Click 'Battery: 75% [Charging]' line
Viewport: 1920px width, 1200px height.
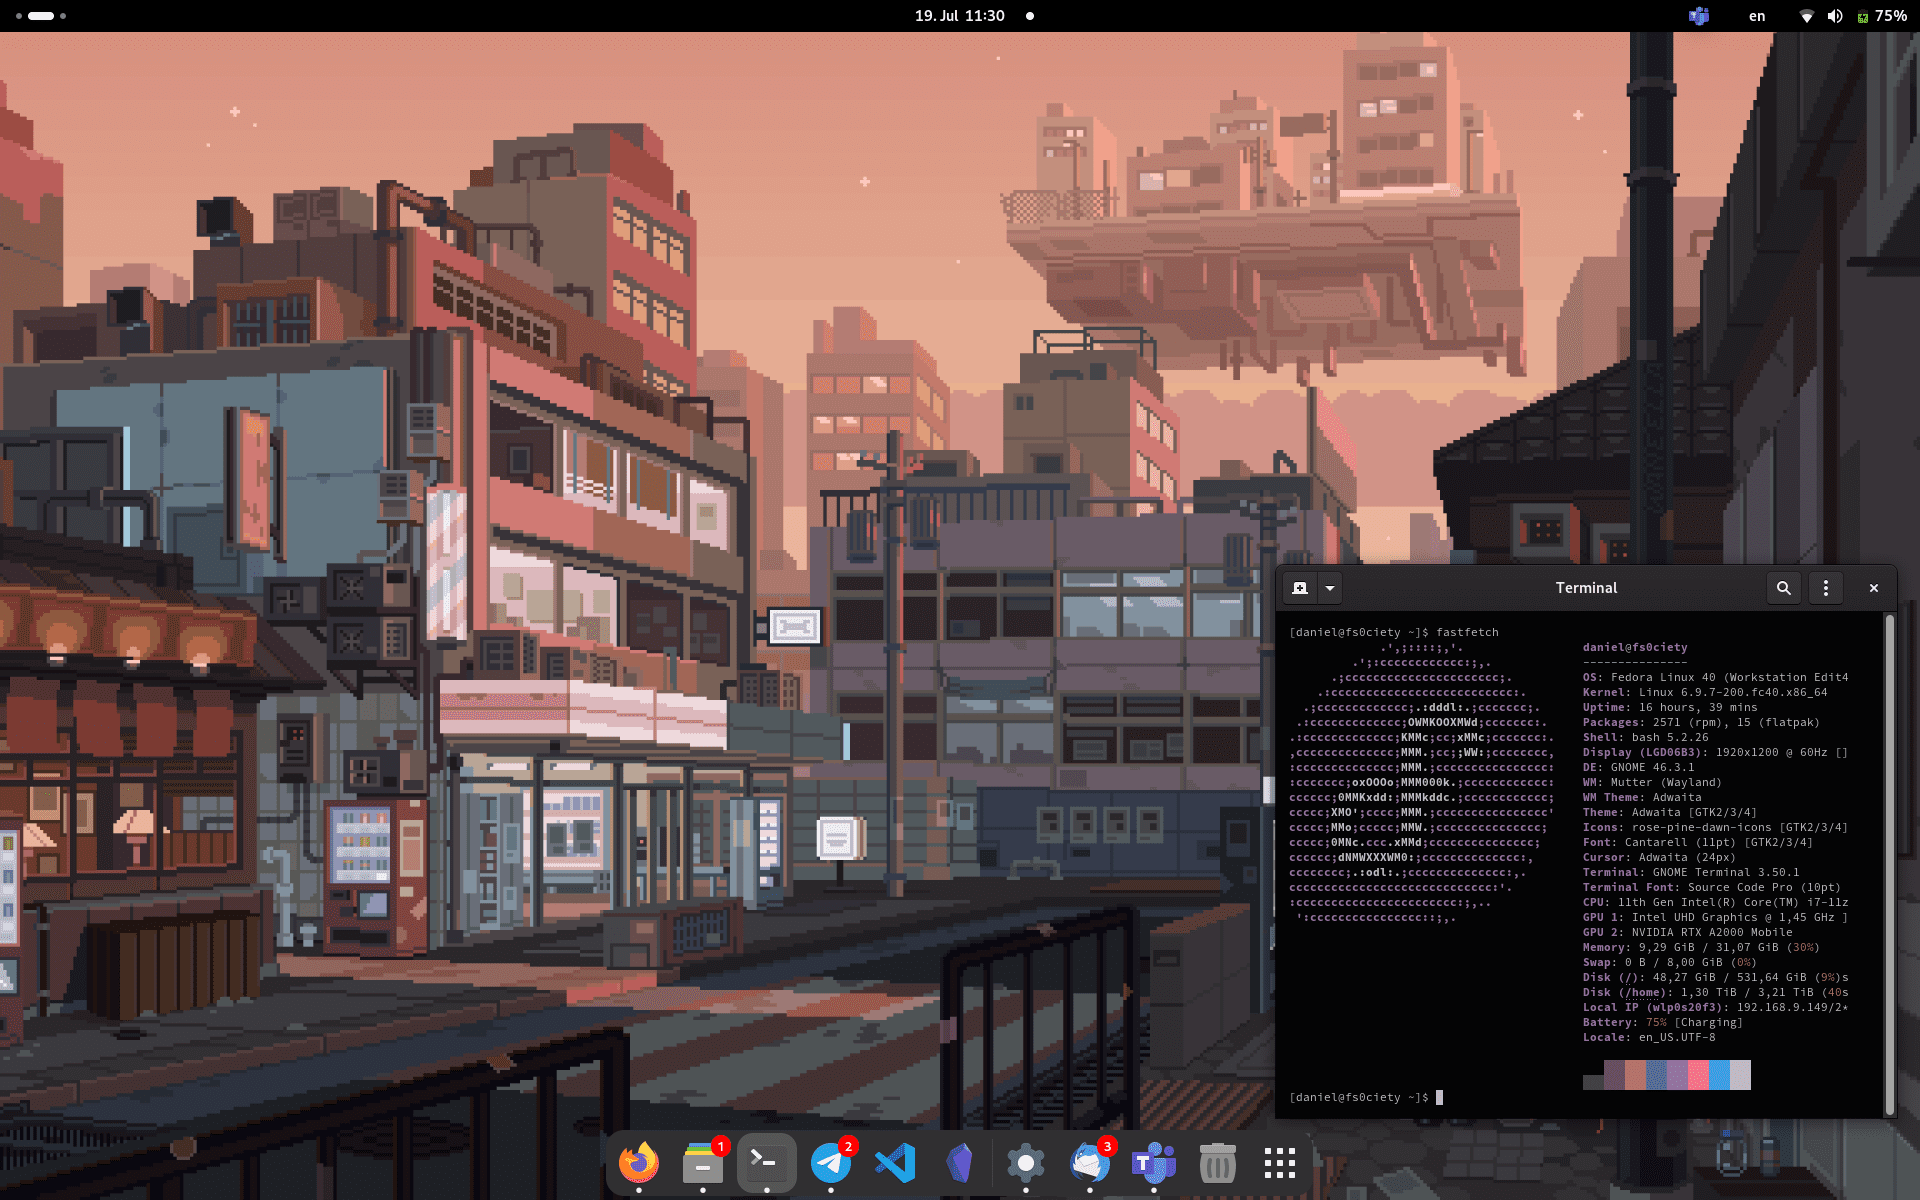click(1663, 1022)
